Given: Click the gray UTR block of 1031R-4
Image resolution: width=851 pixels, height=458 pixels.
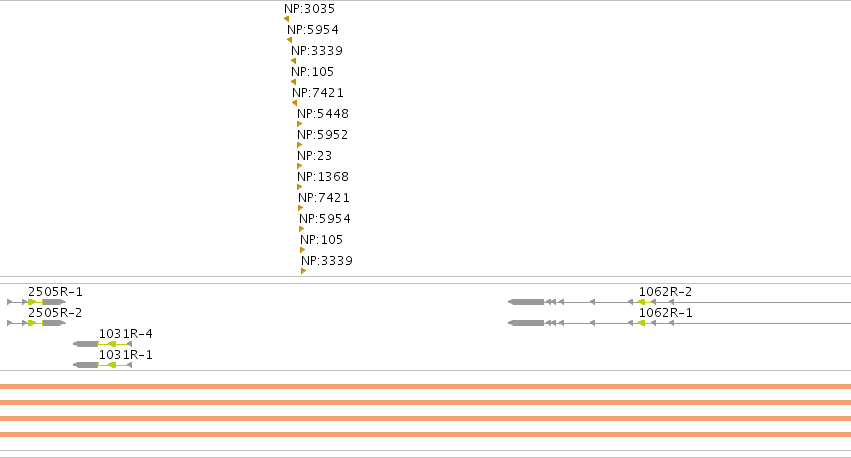Looking at the screenshot, I should tap(86, 344).
